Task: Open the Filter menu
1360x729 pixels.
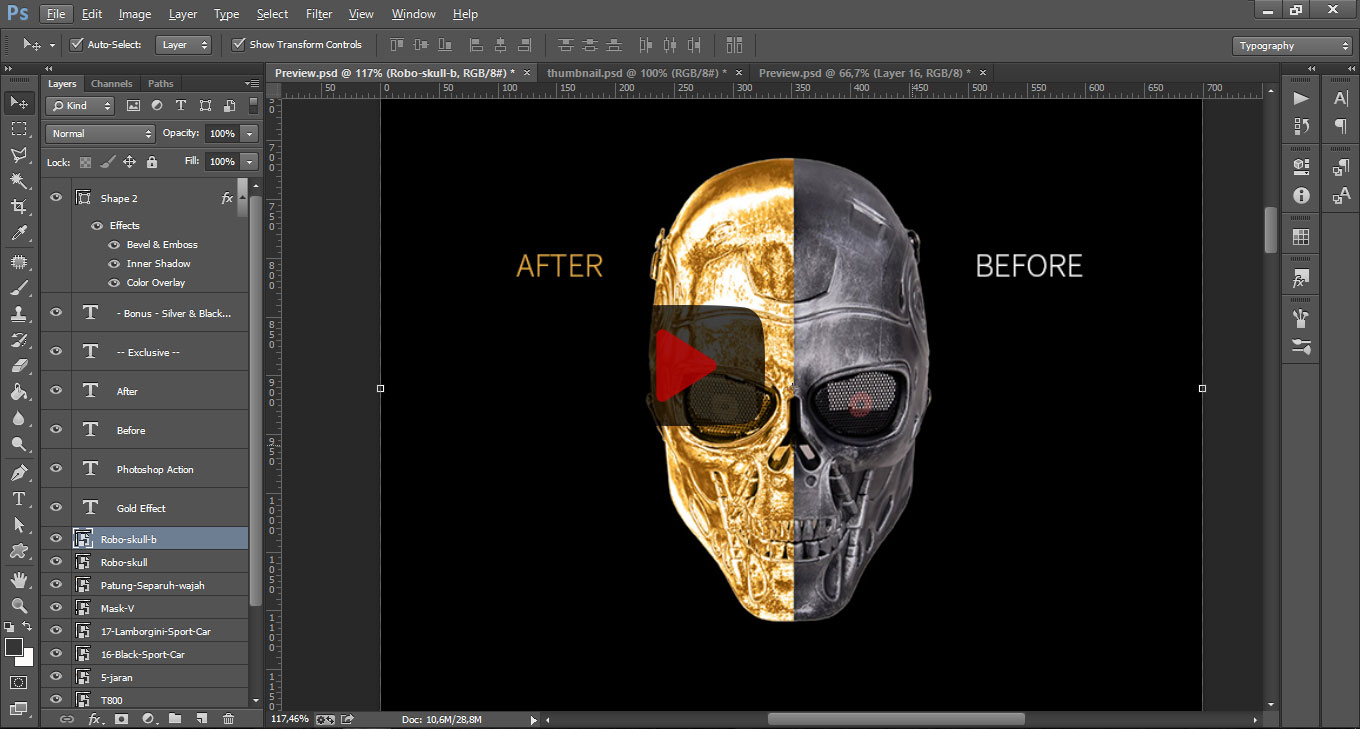Action: [319, 14]
